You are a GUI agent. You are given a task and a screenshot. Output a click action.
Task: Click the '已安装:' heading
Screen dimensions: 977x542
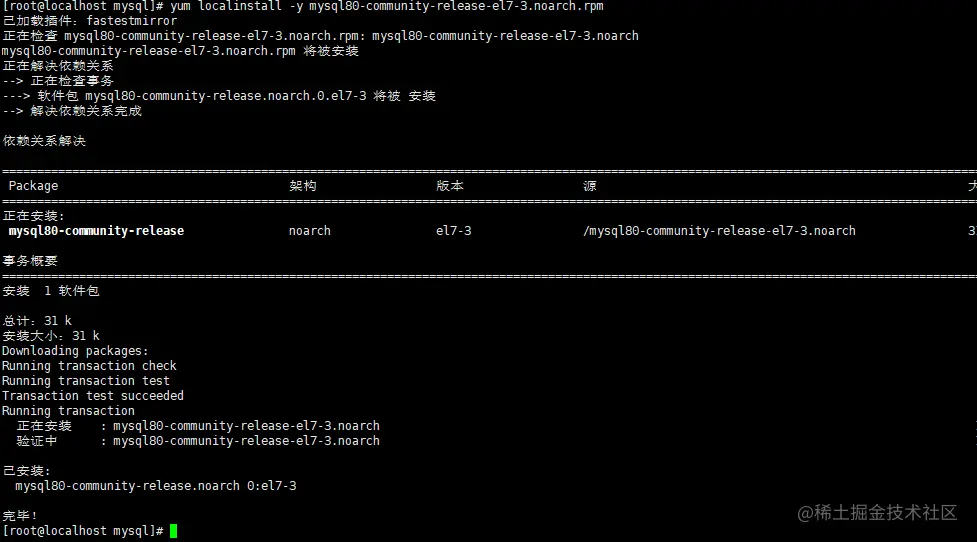[26, 471]
